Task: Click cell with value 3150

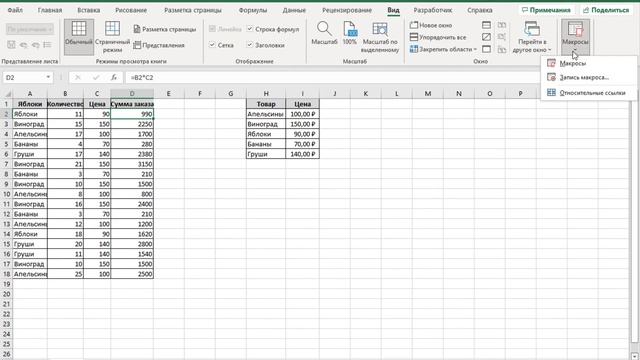Action: [132, 164]
